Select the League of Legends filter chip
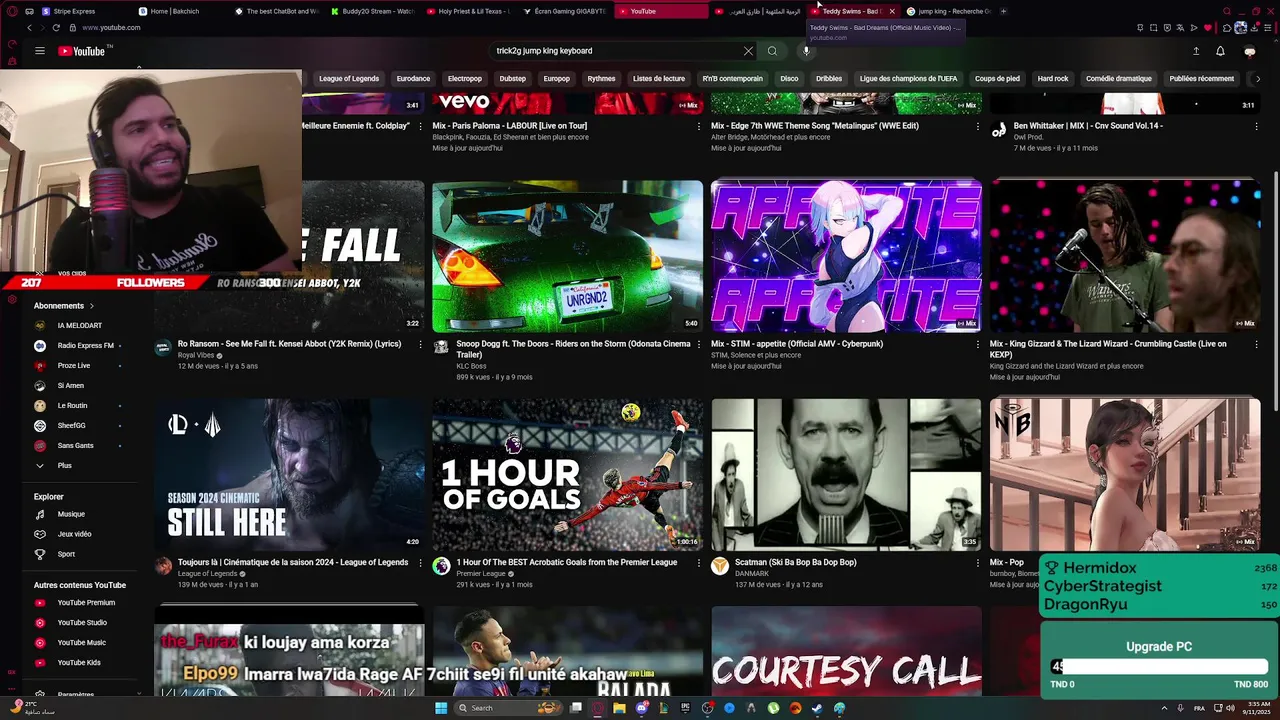The height and width of the screenshot is (720, 1280). tap(349, 78)
